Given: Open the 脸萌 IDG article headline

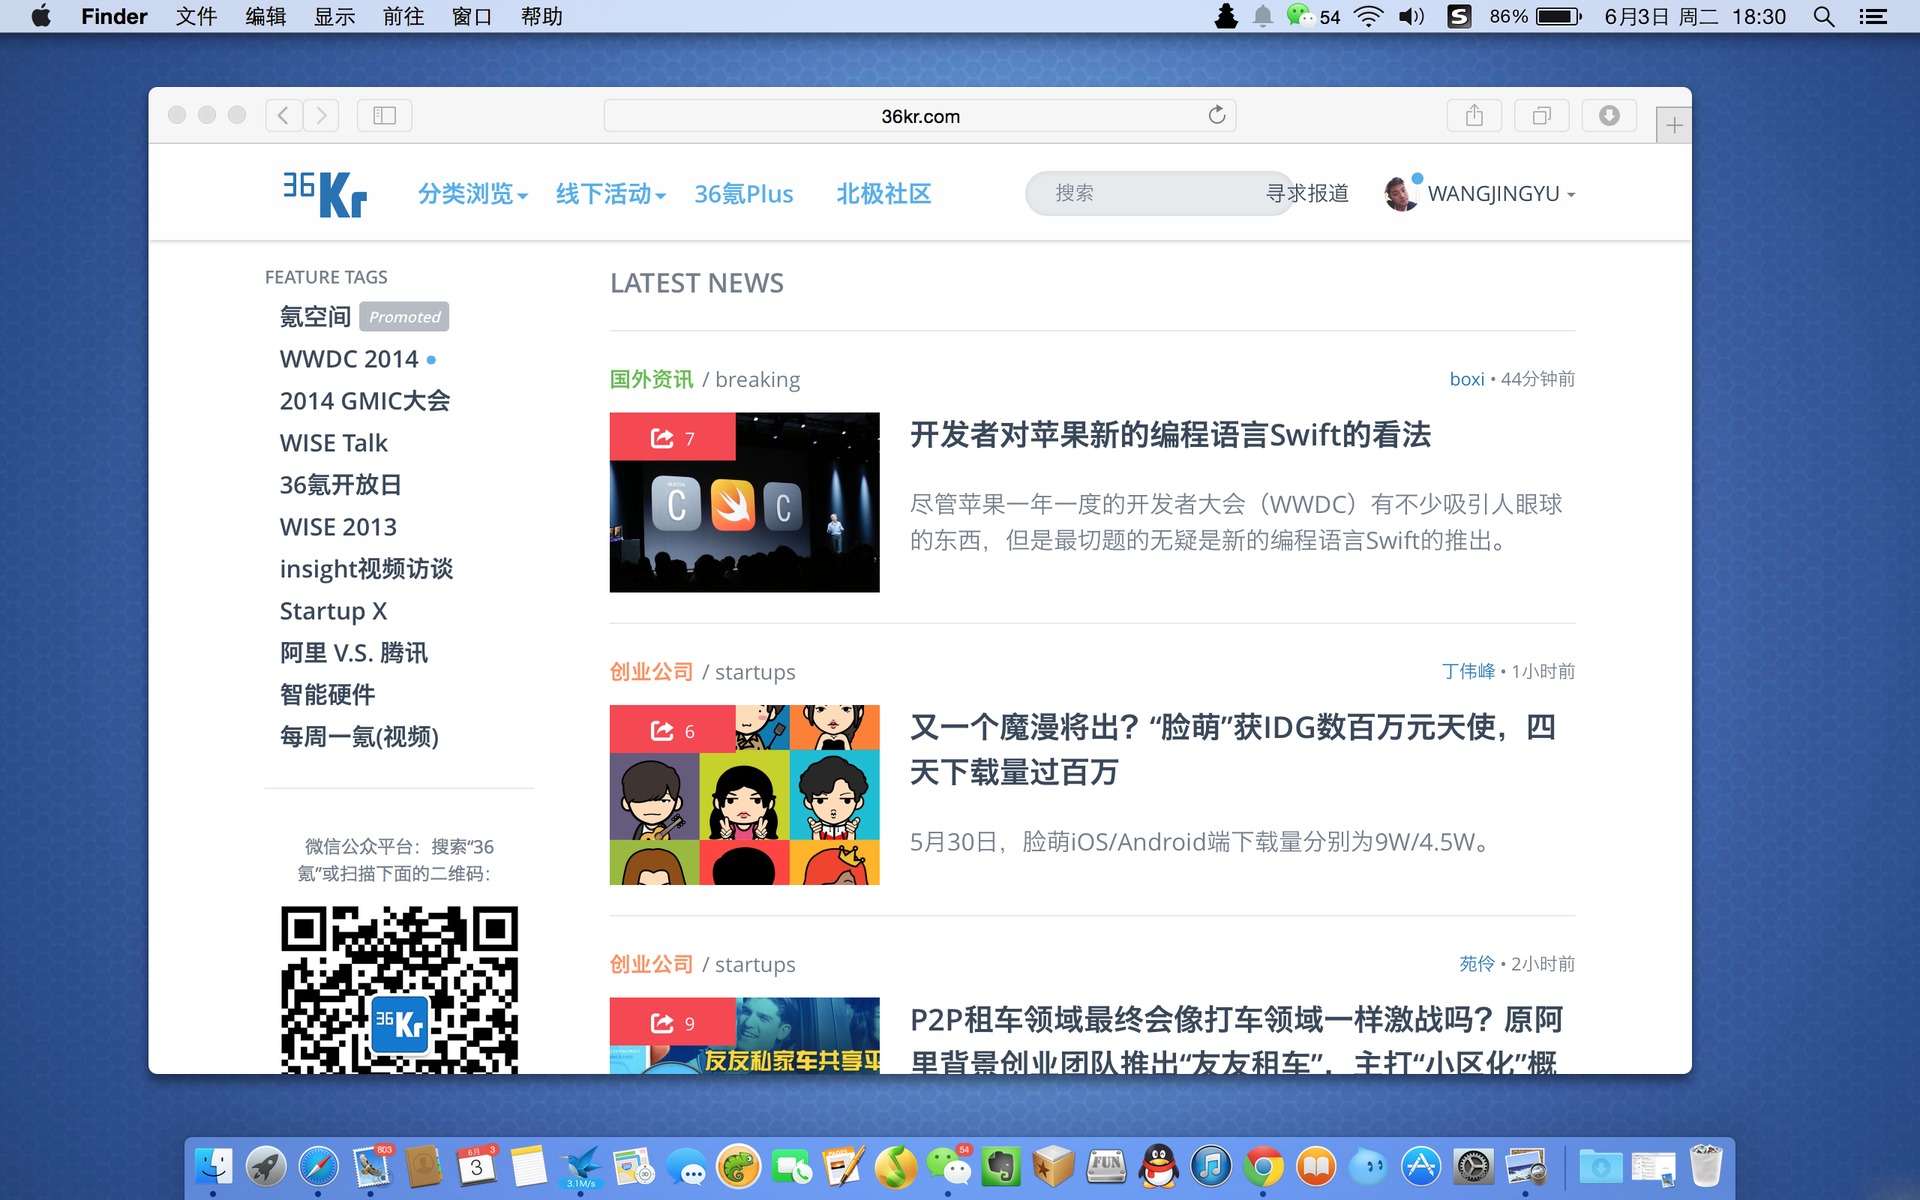Looking at the screenshot, I should tap(1232, 749).
